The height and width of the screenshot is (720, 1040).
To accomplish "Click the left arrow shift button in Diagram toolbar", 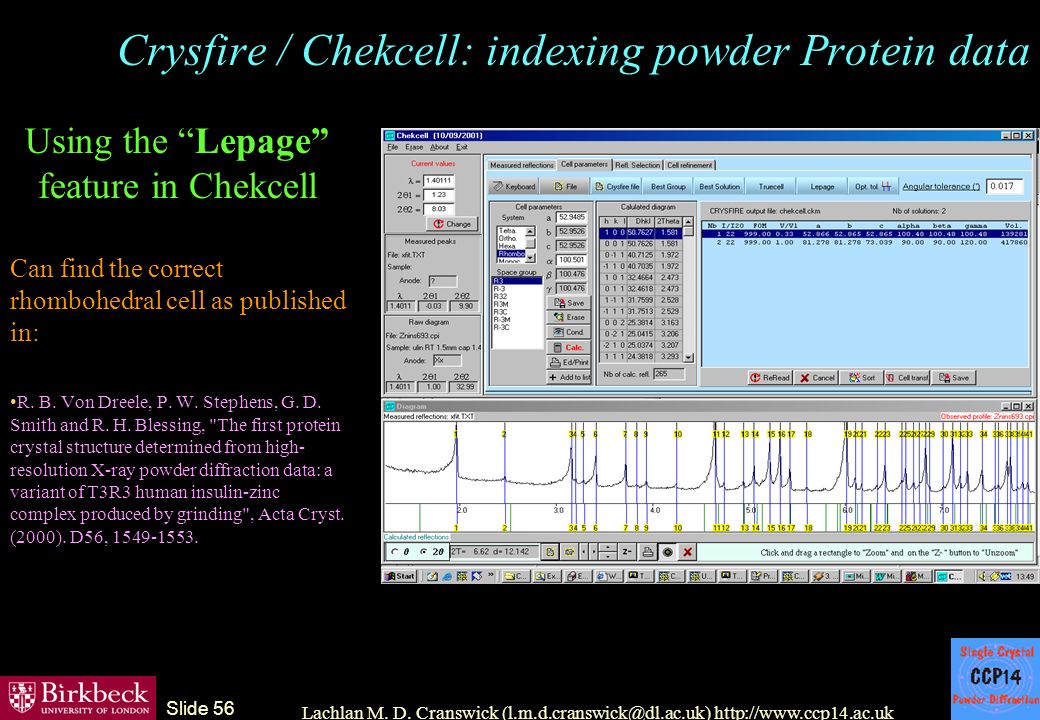I will tap(584, 552).
